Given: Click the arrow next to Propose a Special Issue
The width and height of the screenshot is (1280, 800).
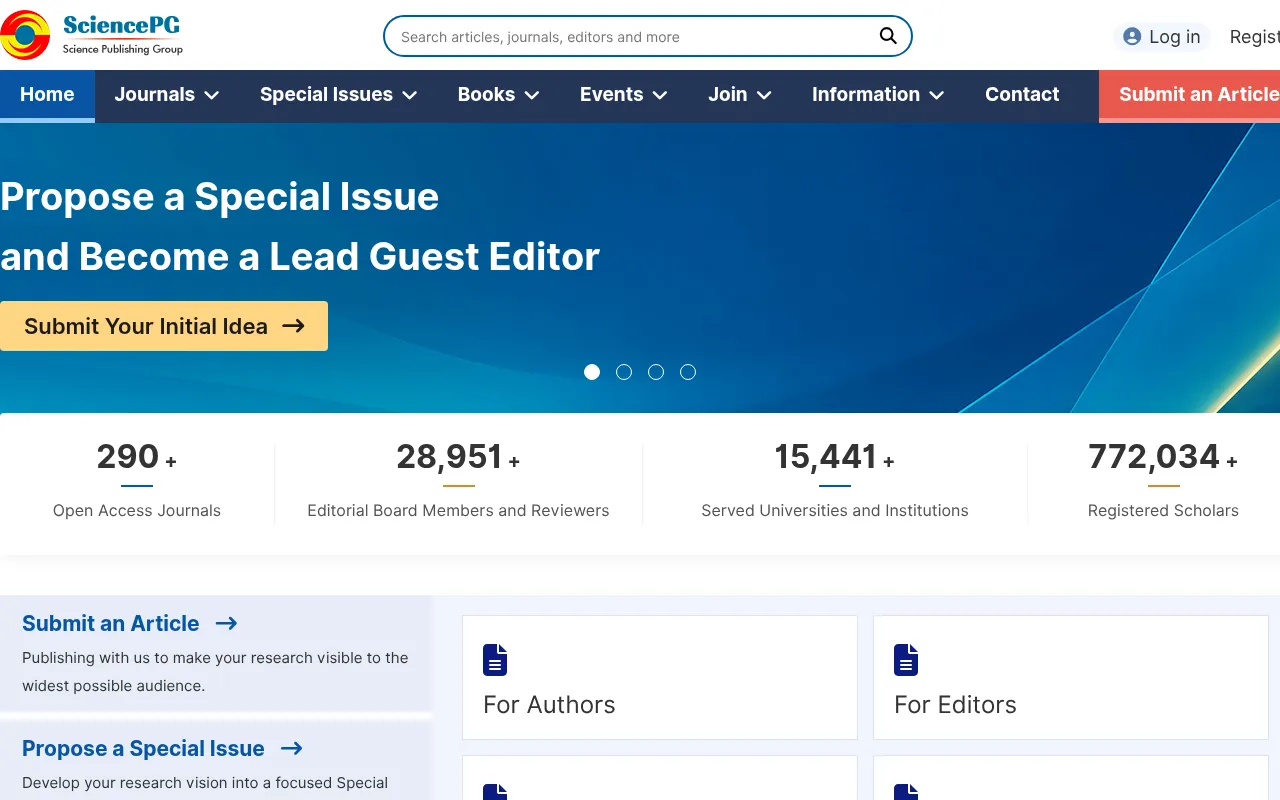Looking at the screenshot, I should point(291,748).
